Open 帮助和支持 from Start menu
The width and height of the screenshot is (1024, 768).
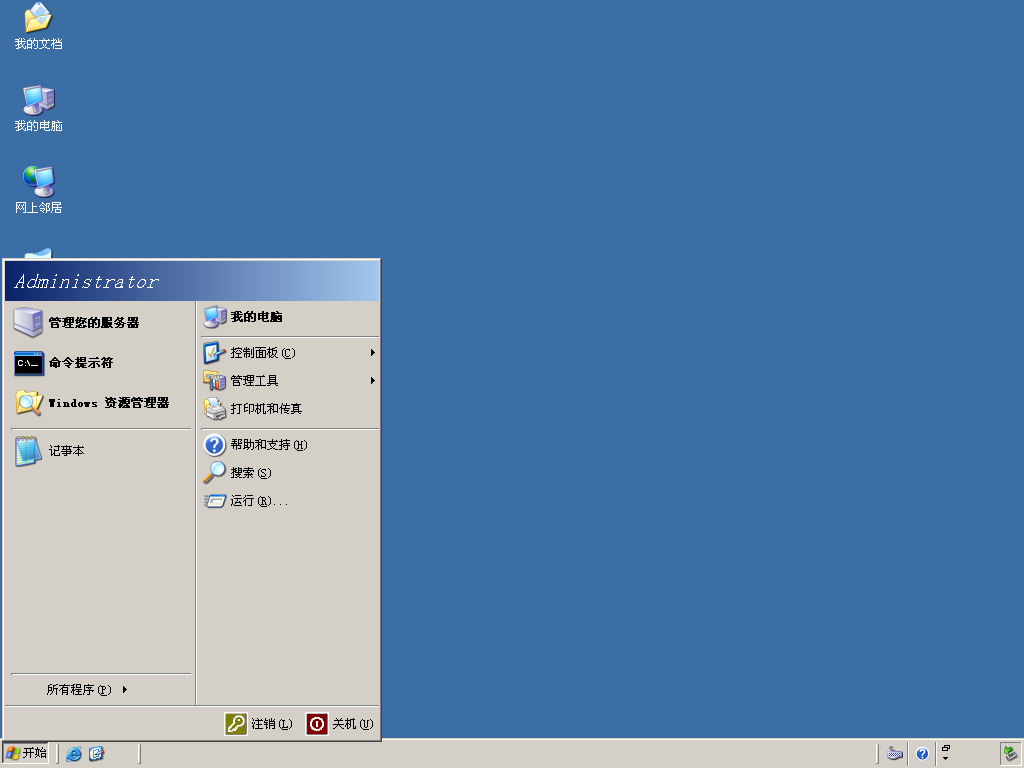[x=289, y=445]
